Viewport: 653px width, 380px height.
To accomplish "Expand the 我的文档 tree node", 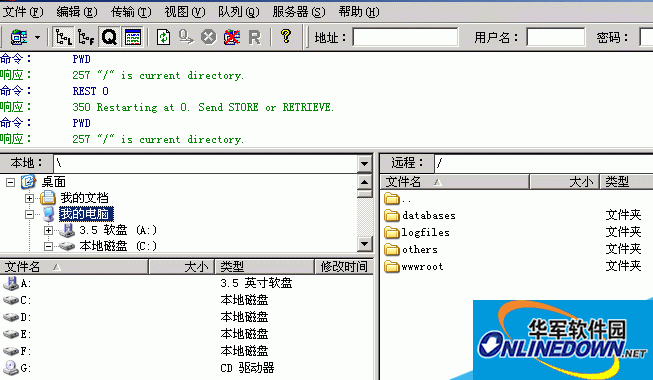I will 29,198.
